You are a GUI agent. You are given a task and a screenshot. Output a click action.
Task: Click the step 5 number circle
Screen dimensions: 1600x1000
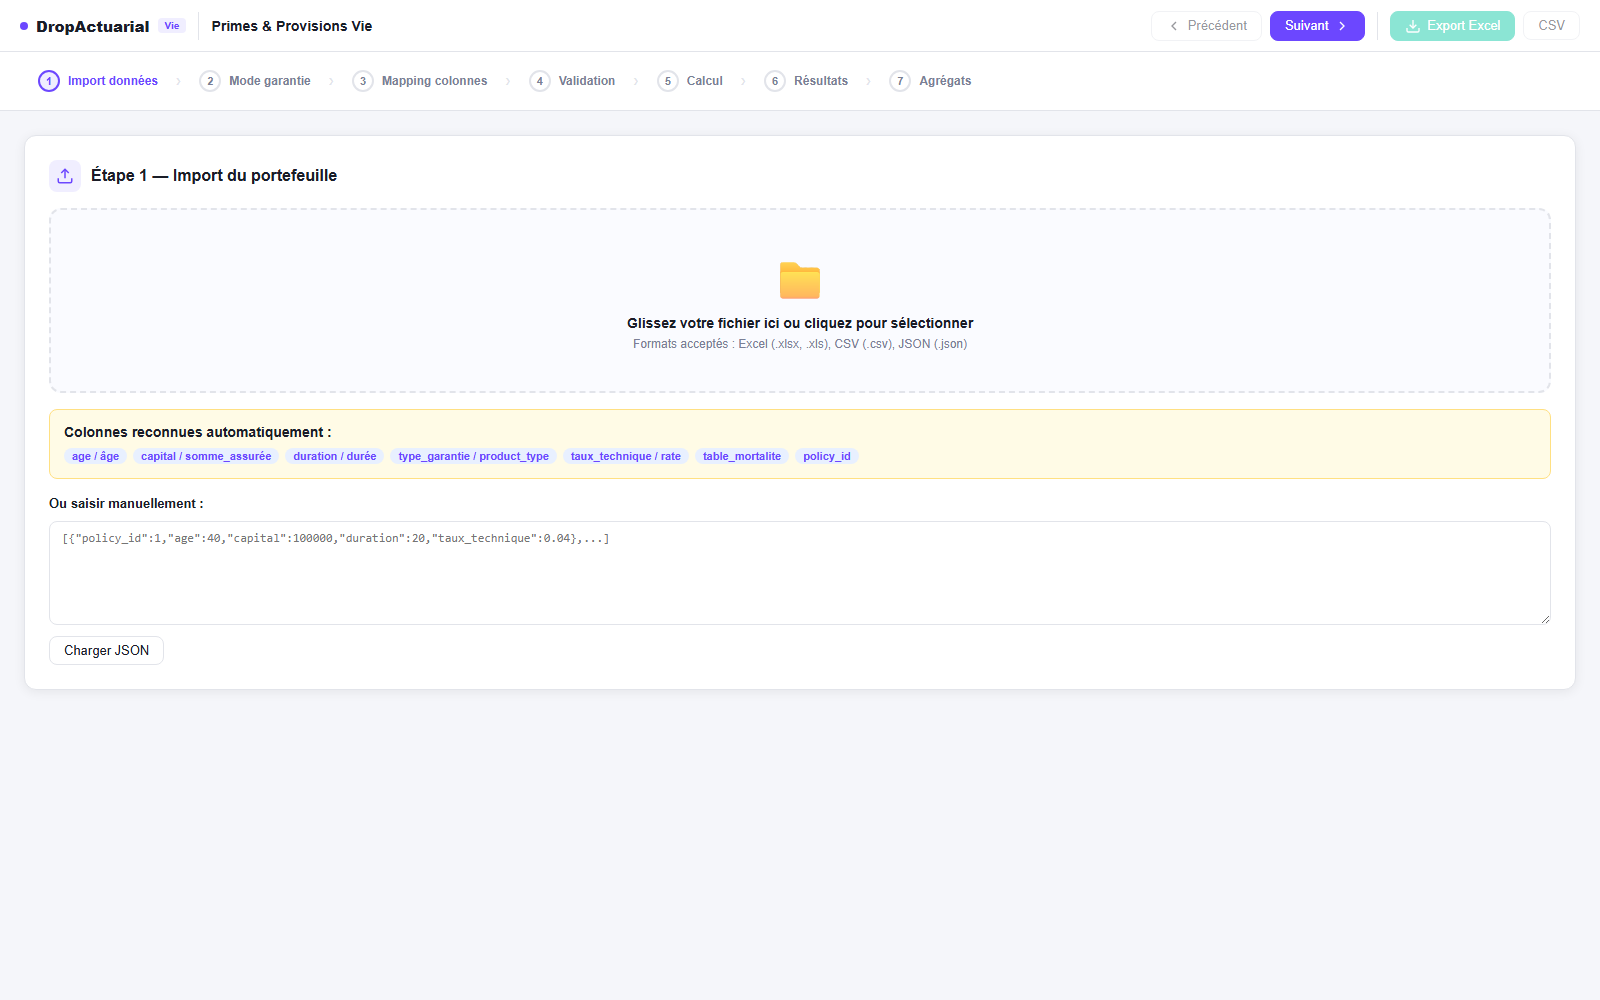coord(668,81)
